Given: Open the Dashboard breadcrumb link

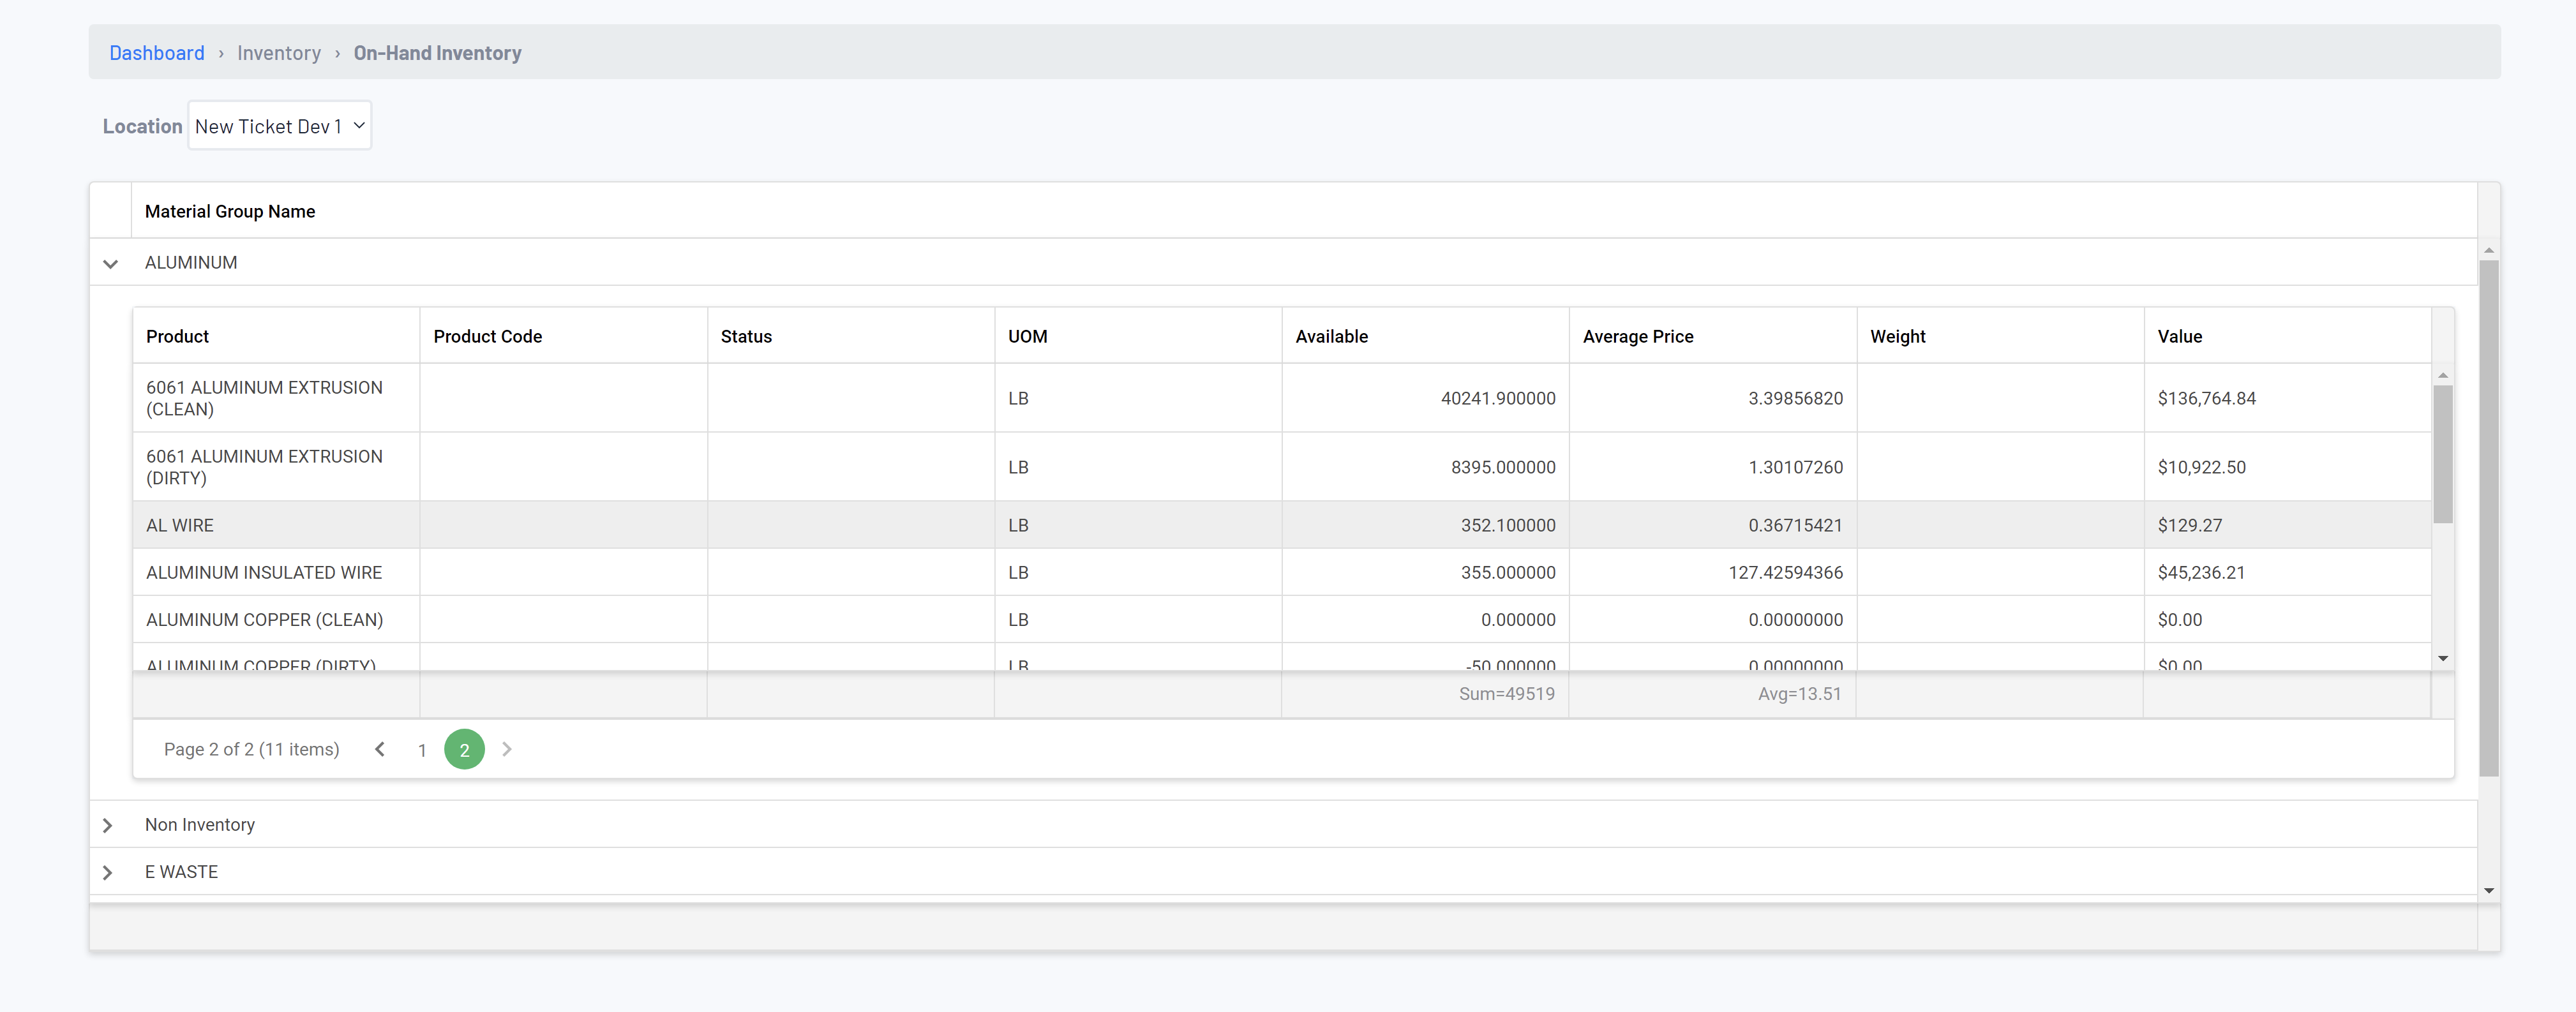Looking at the screenshot, I should coord(157,52).
